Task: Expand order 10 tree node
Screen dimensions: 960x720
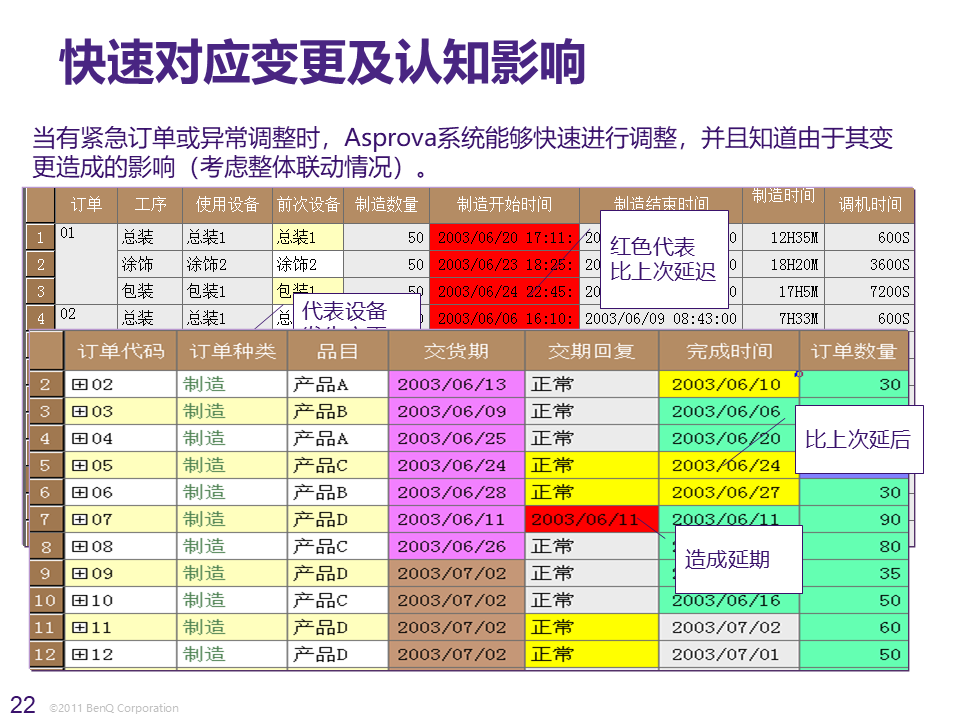Action: point(79,600)
